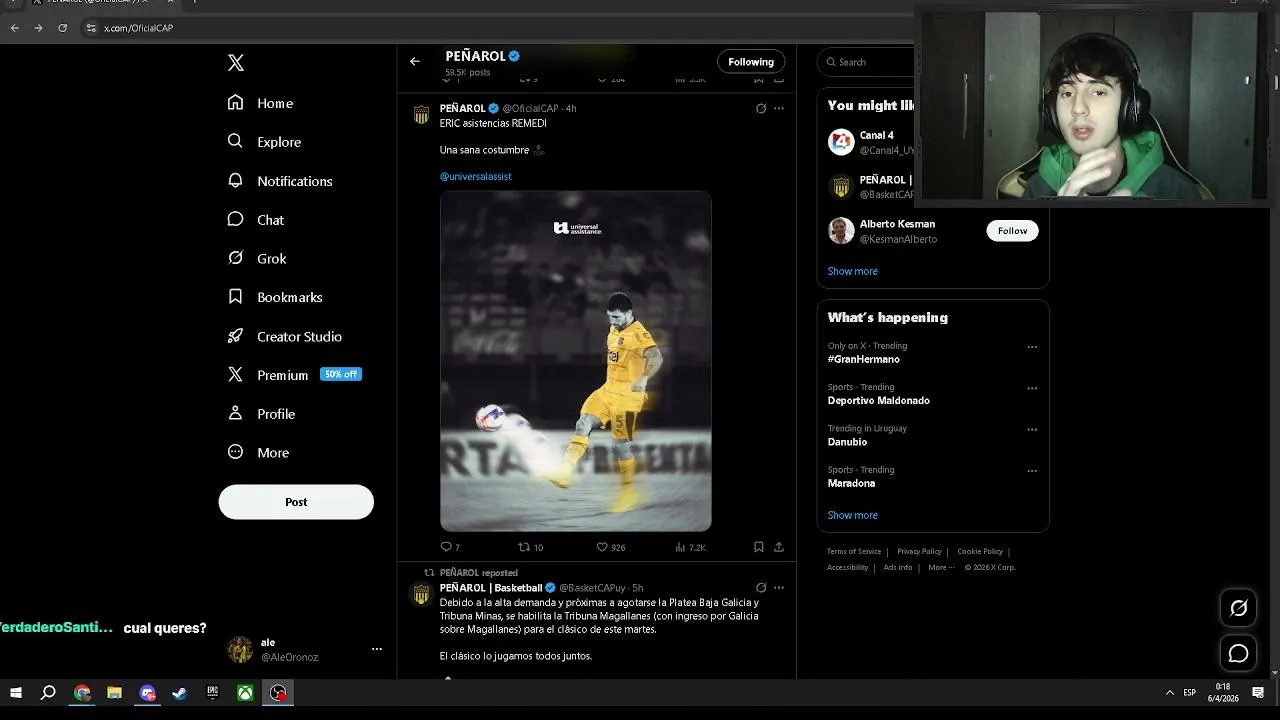
Task: Open the Xbox app from the taskbar
Action: (x=245, y=692)
